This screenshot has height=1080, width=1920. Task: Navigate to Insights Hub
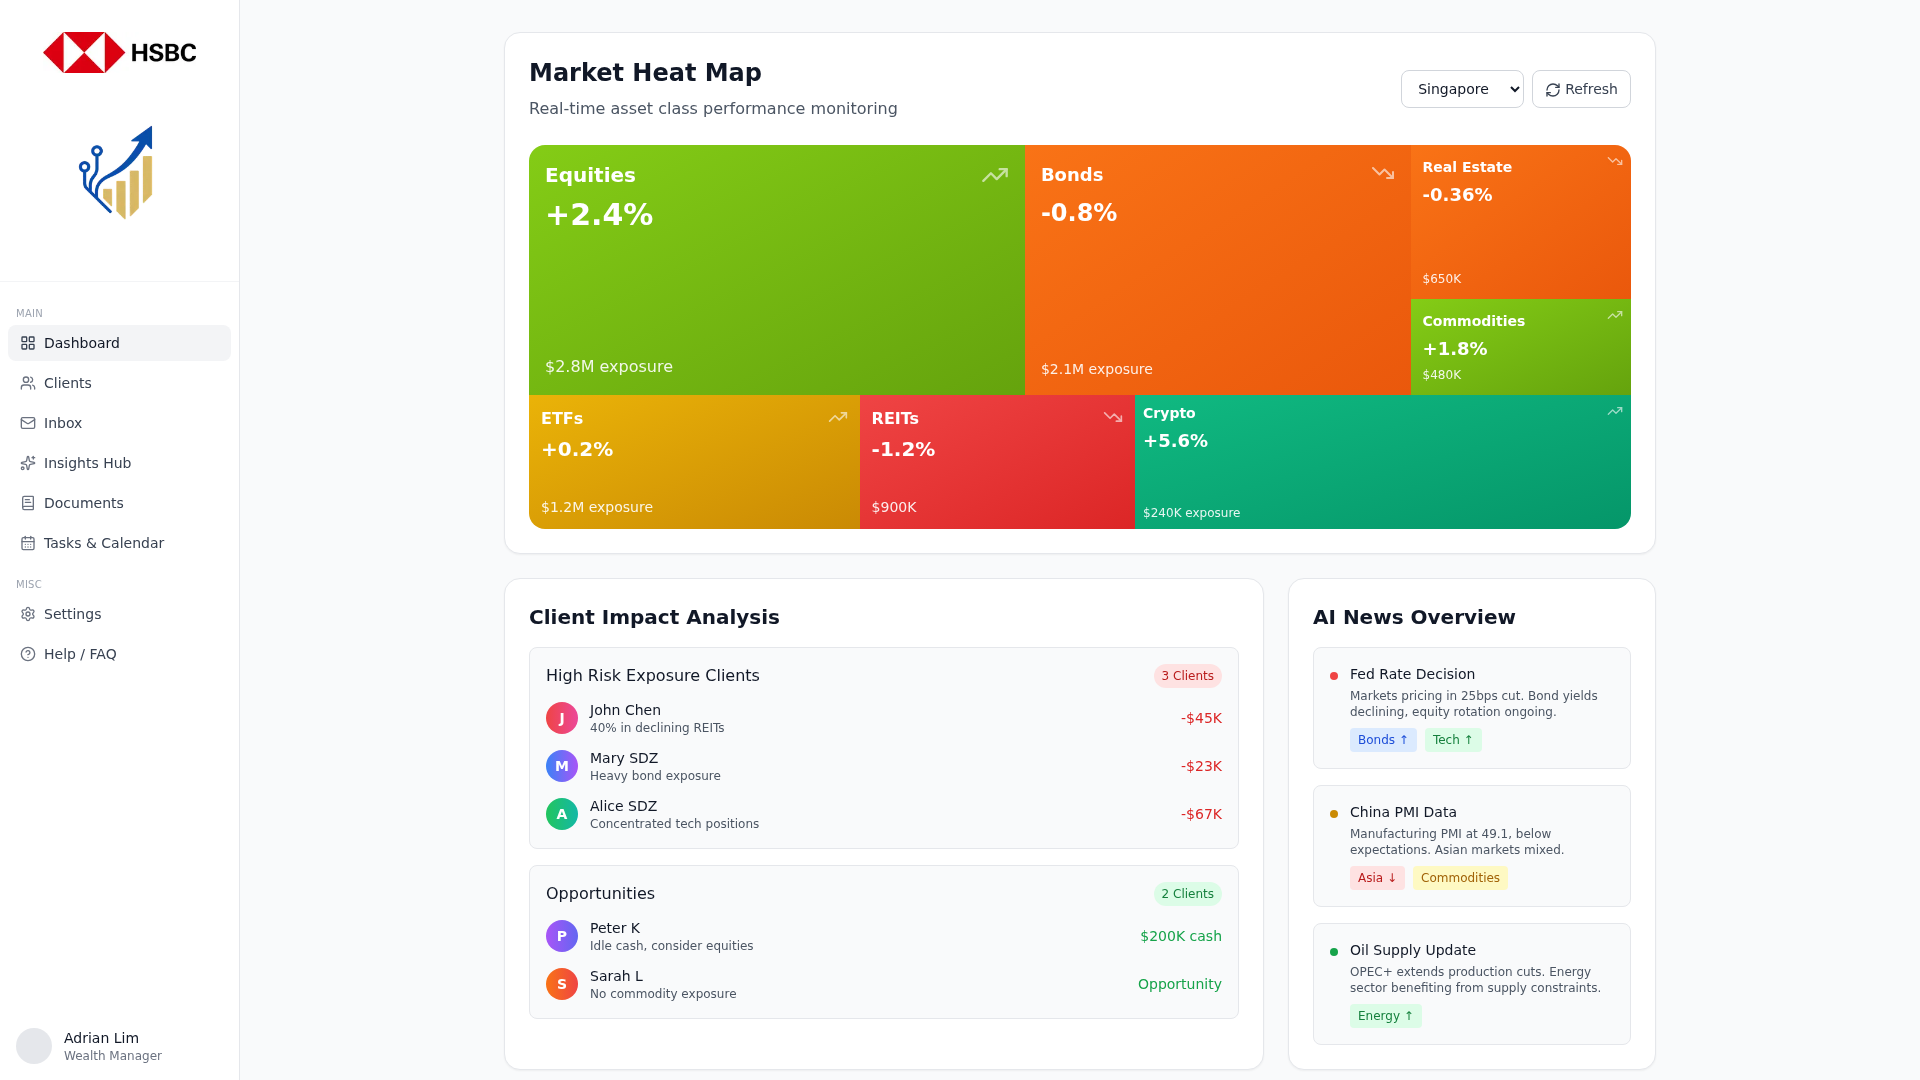[x=119, y=463]
